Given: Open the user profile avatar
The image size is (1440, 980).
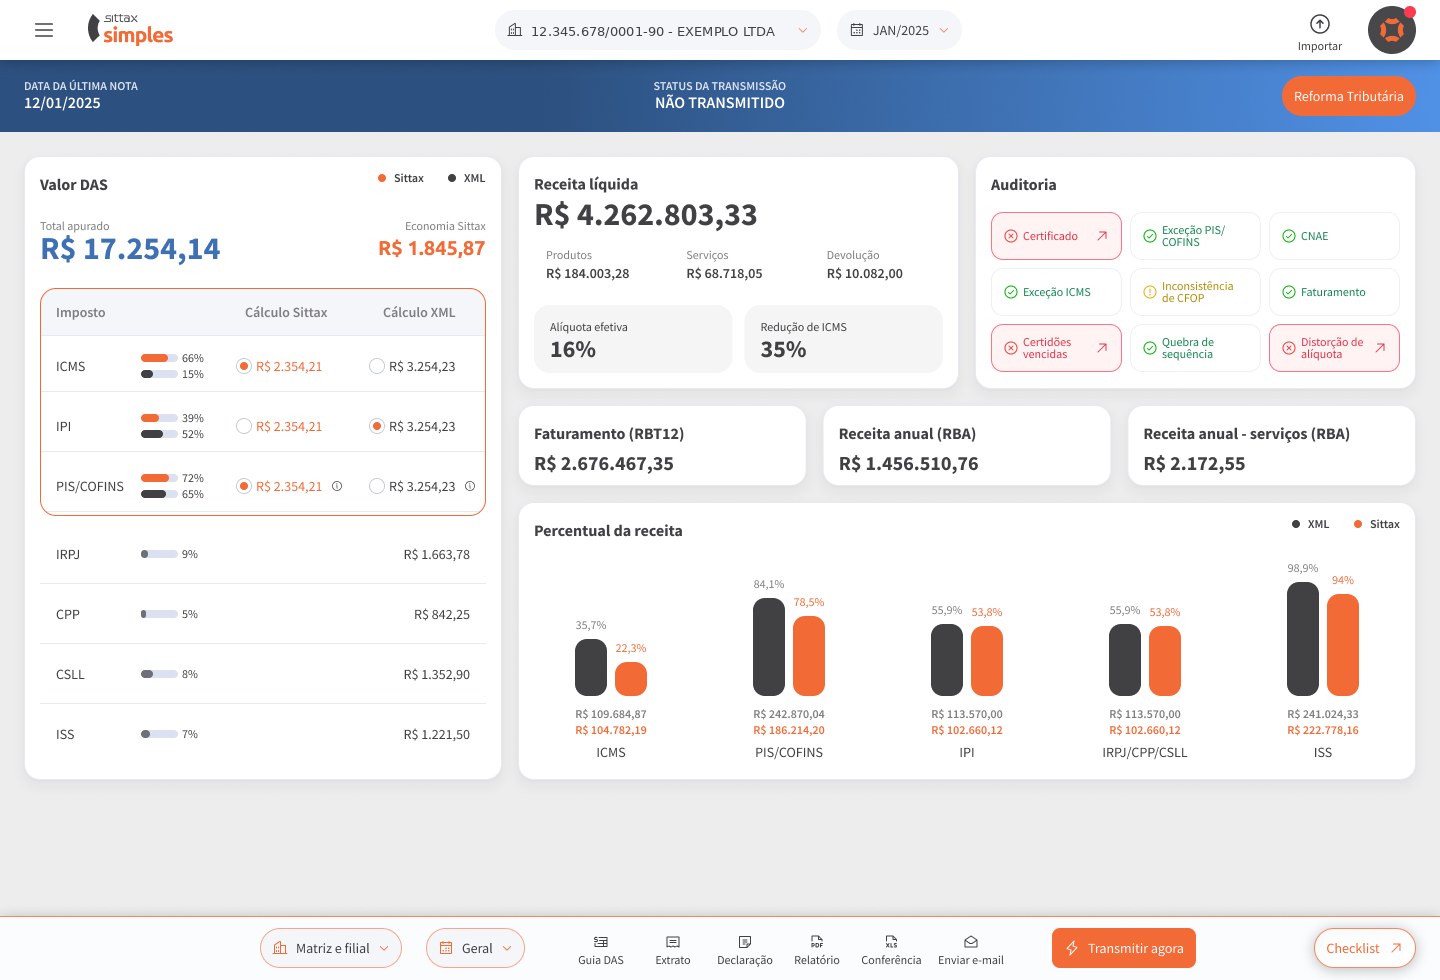Looking at the screenshot, I should click(x=1392, y=30).
